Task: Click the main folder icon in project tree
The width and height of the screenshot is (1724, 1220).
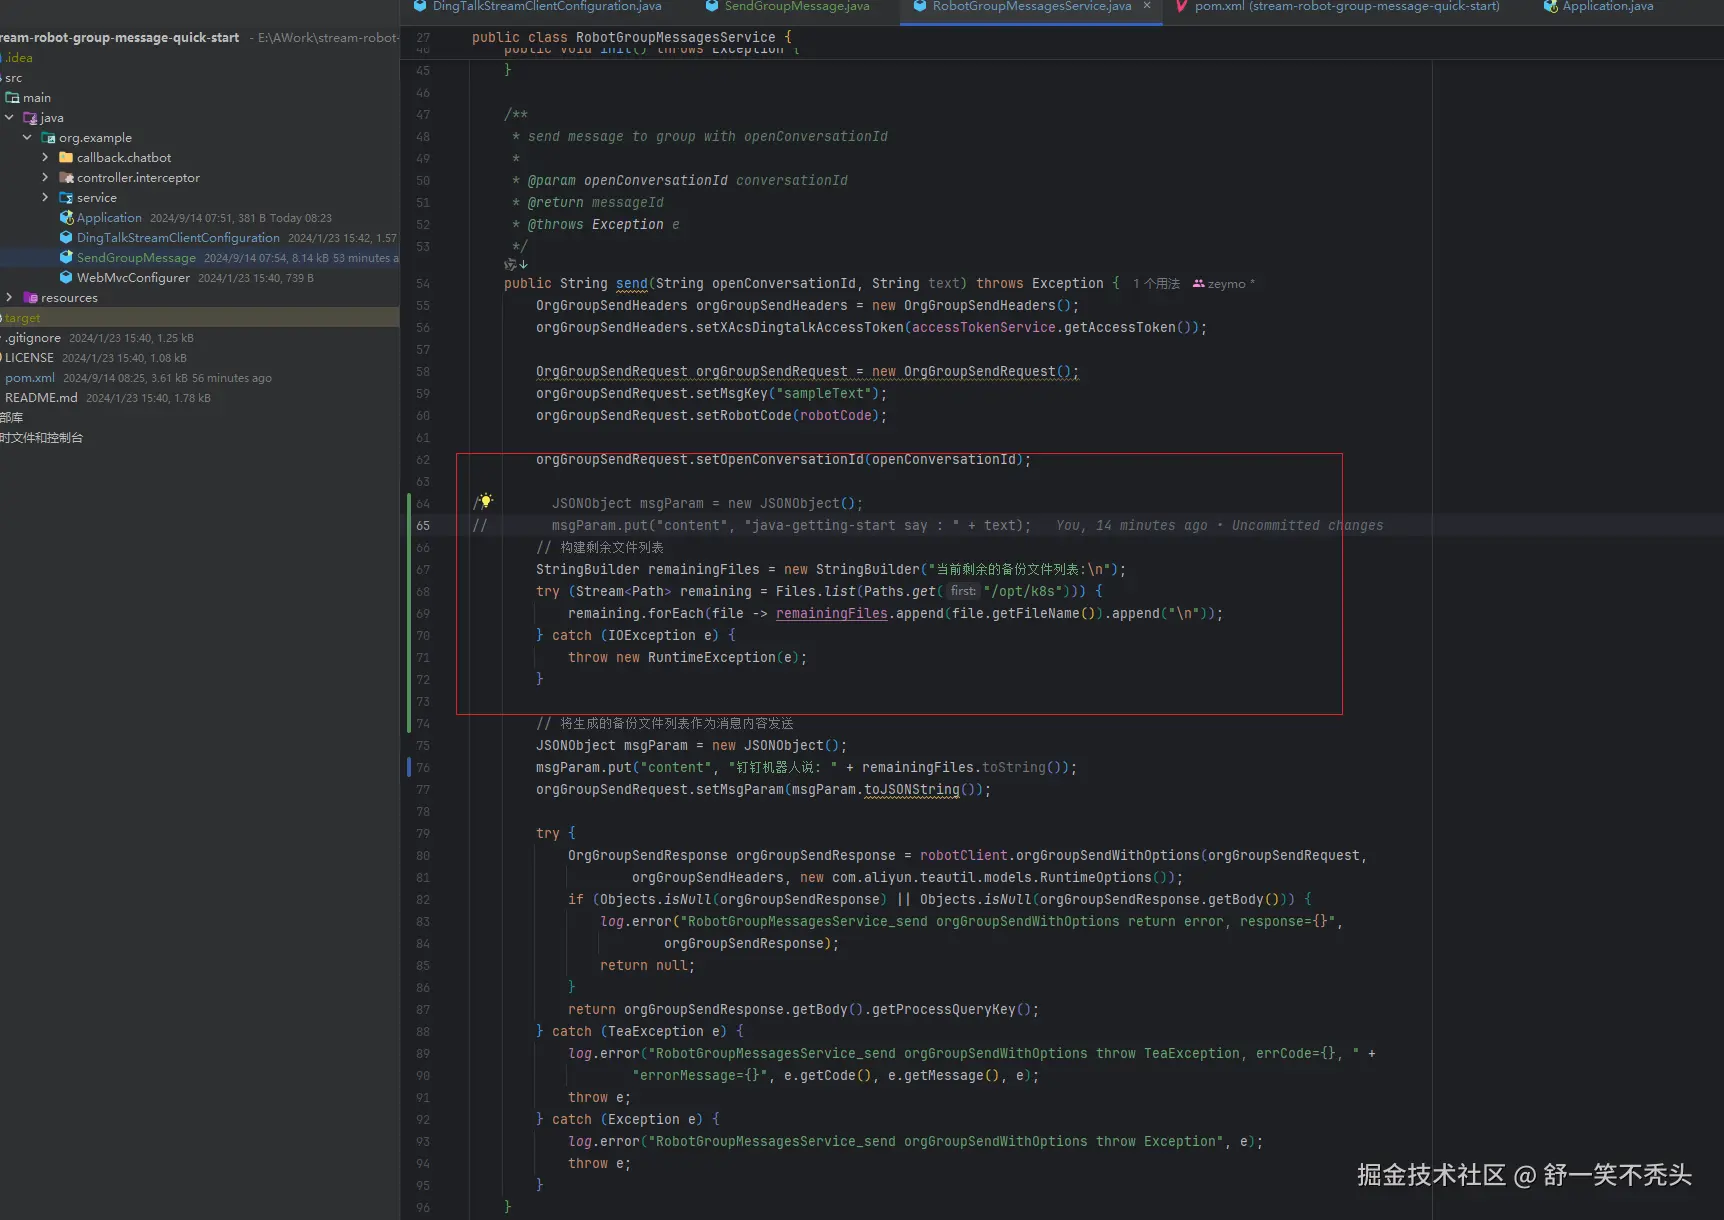Action: pos(13,98)
